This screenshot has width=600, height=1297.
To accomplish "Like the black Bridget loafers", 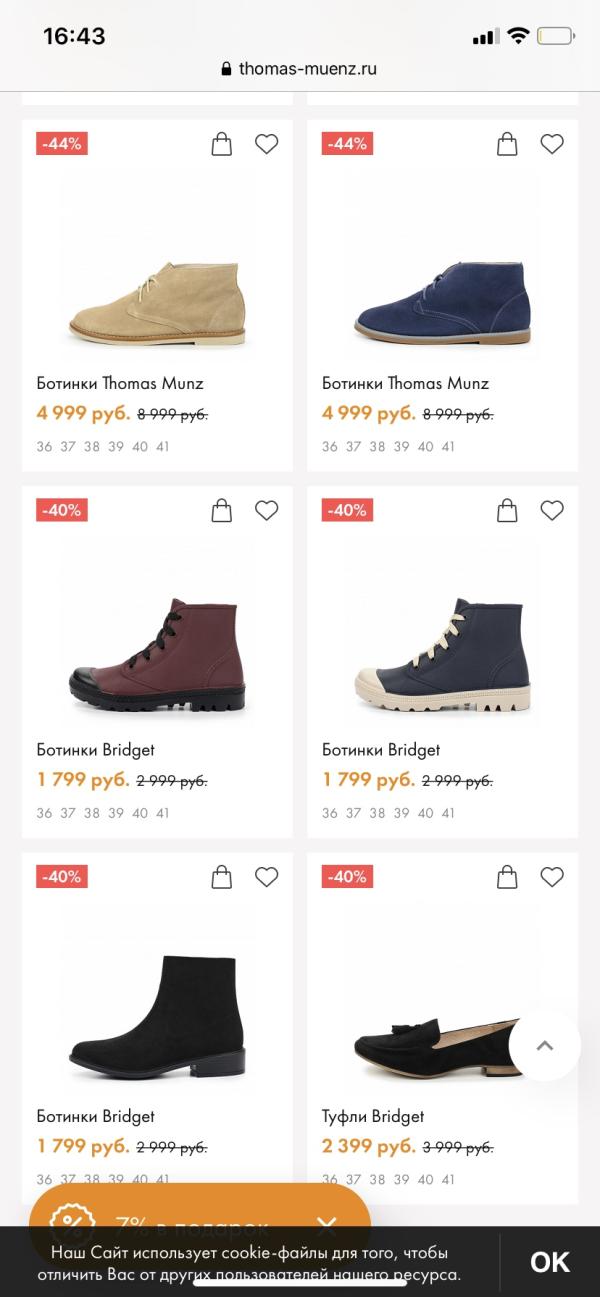I will point(552,877).
